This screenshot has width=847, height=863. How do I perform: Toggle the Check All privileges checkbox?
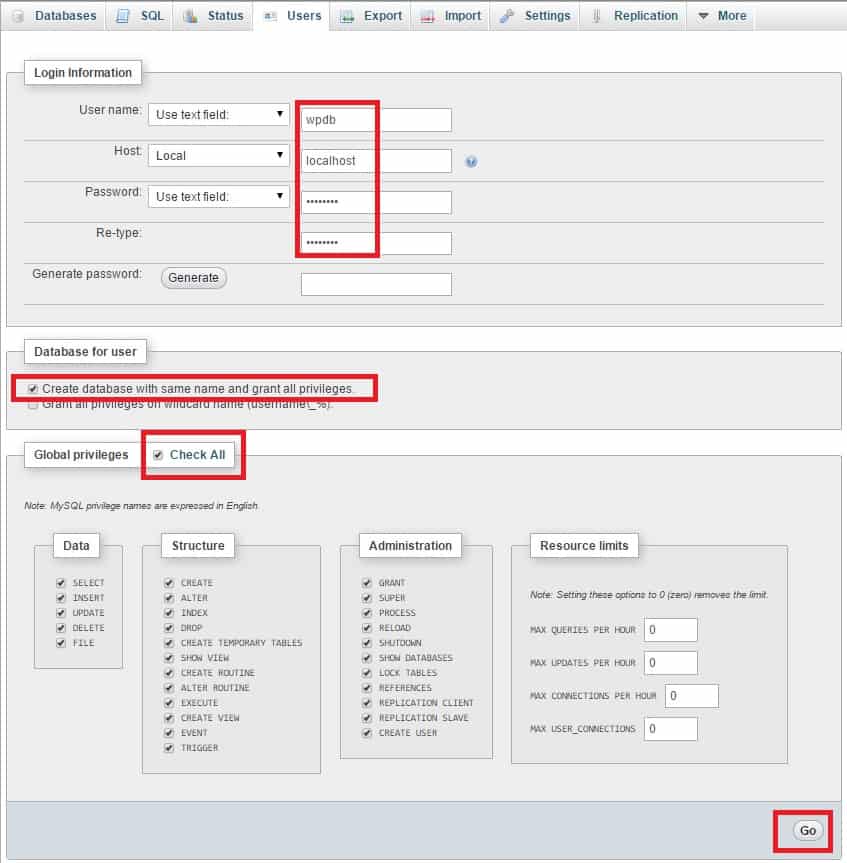pos(158,455)
